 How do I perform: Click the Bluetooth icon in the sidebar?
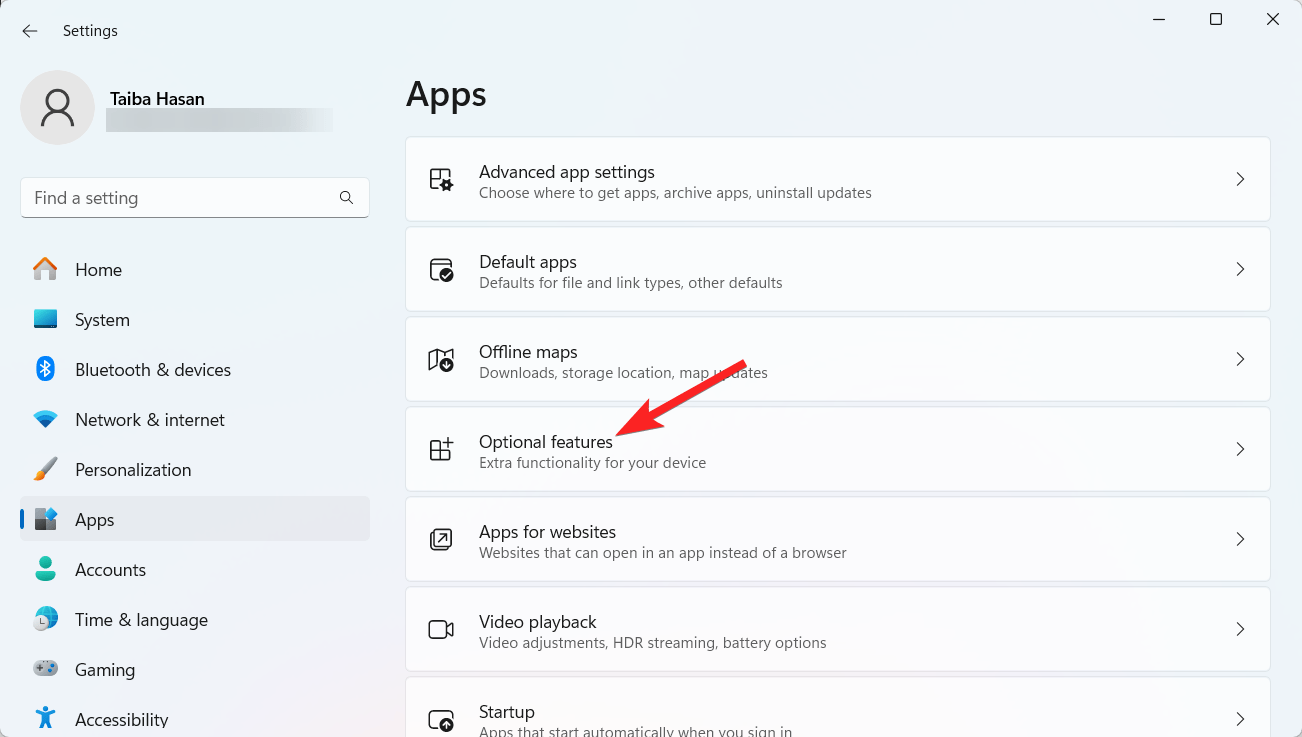coord(45,369)
